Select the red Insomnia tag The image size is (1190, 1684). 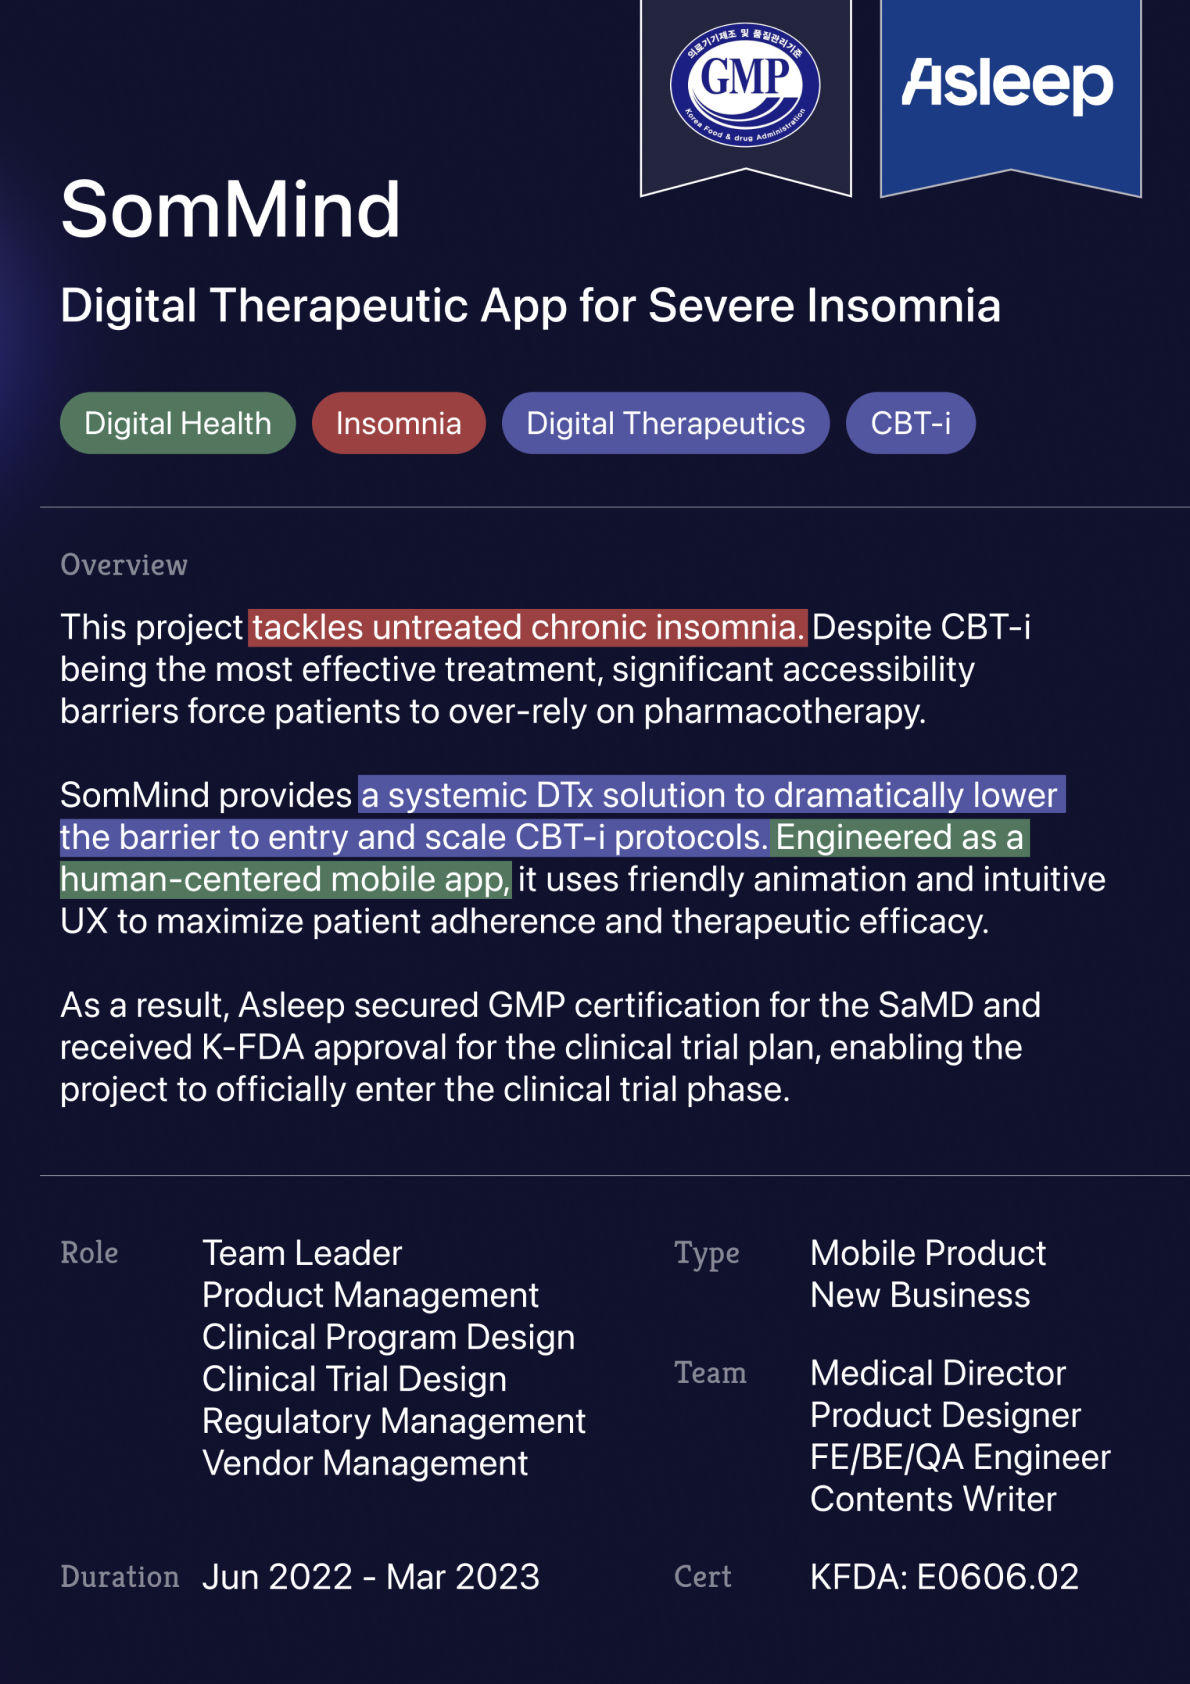click(x=398, y=423)
